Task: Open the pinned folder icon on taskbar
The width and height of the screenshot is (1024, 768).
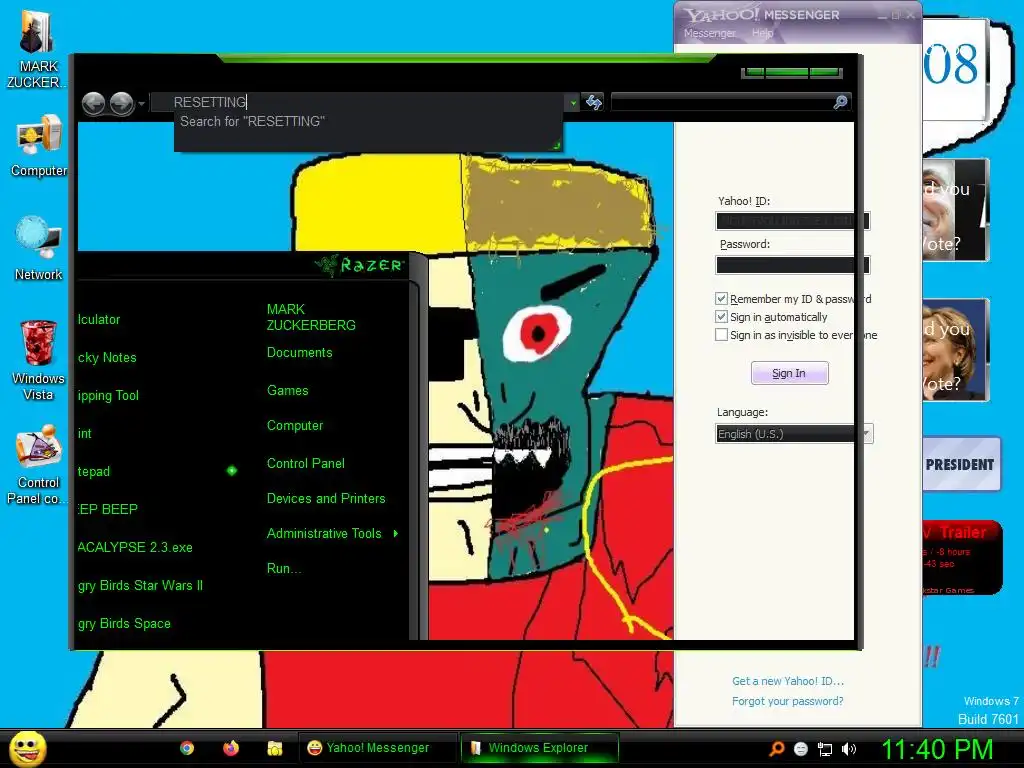Action: point(275,748)
